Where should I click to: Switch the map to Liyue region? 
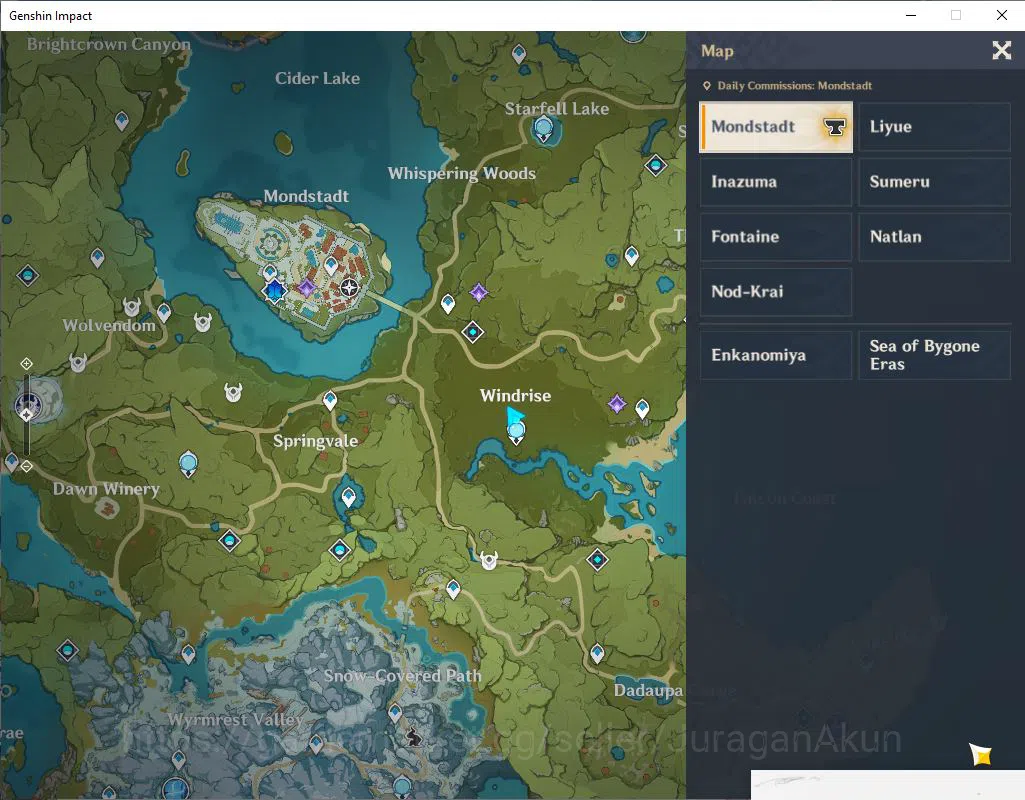click(x=934, y=127)
